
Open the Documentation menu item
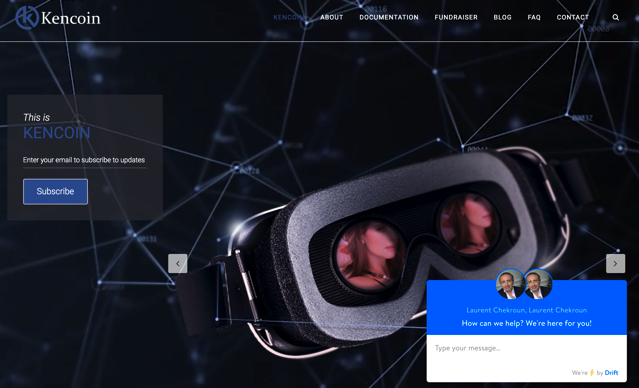click(389, 17)
